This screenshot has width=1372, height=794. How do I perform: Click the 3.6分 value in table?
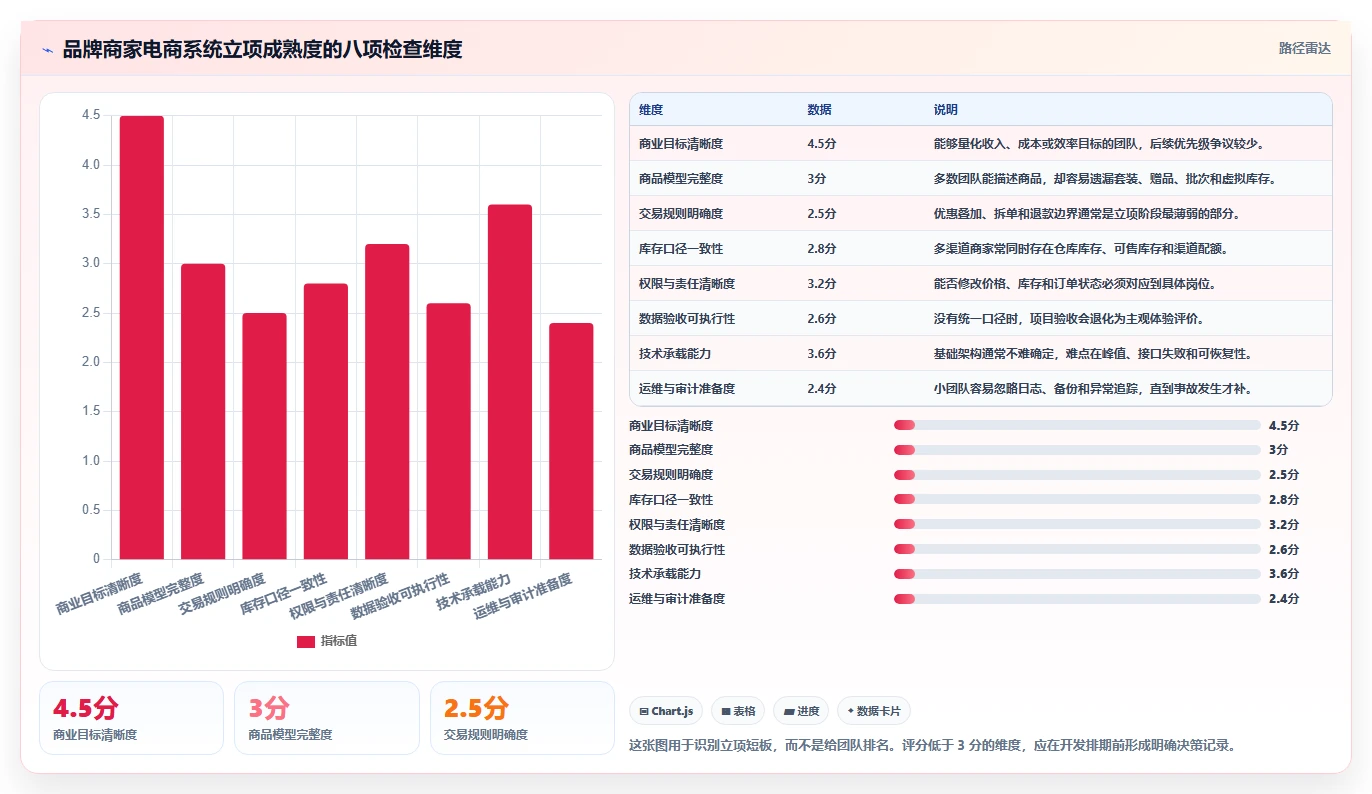coord(822,354)
